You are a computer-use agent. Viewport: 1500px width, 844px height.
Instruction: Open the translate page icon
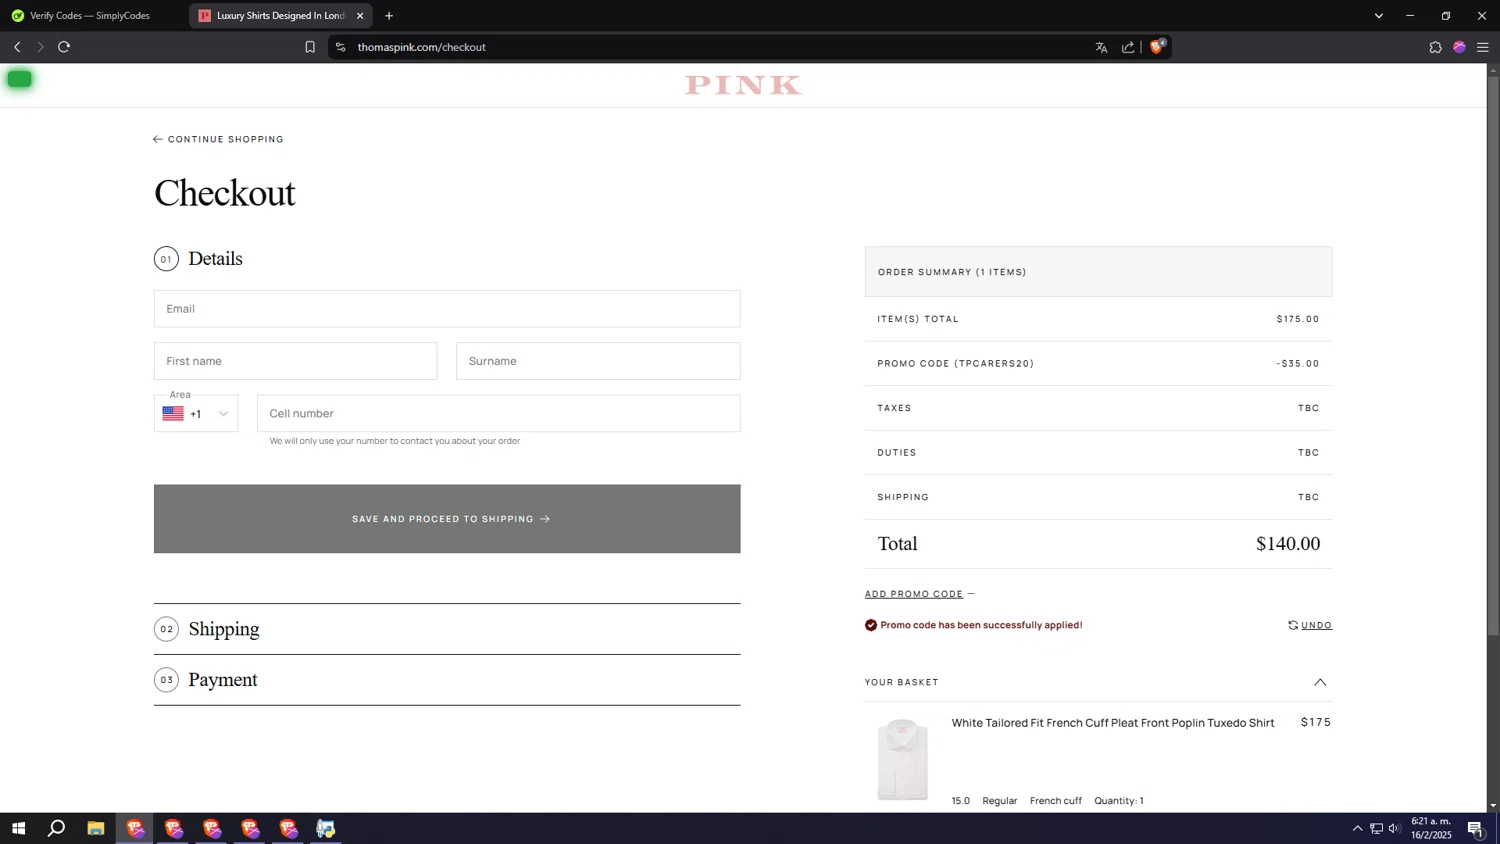click(x=1101, y=47)
